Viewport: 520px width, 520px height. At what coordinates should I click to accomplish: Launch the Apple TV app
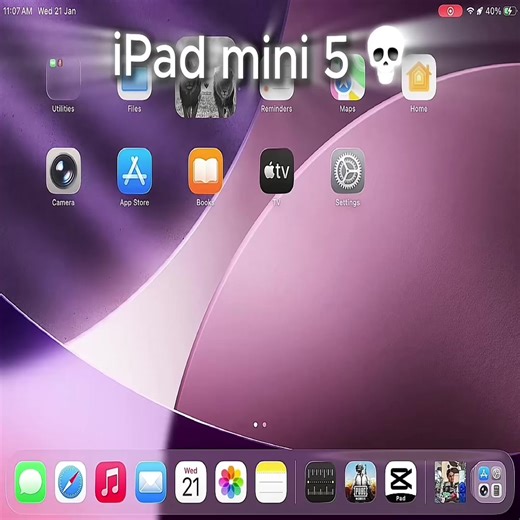point(277,171)
